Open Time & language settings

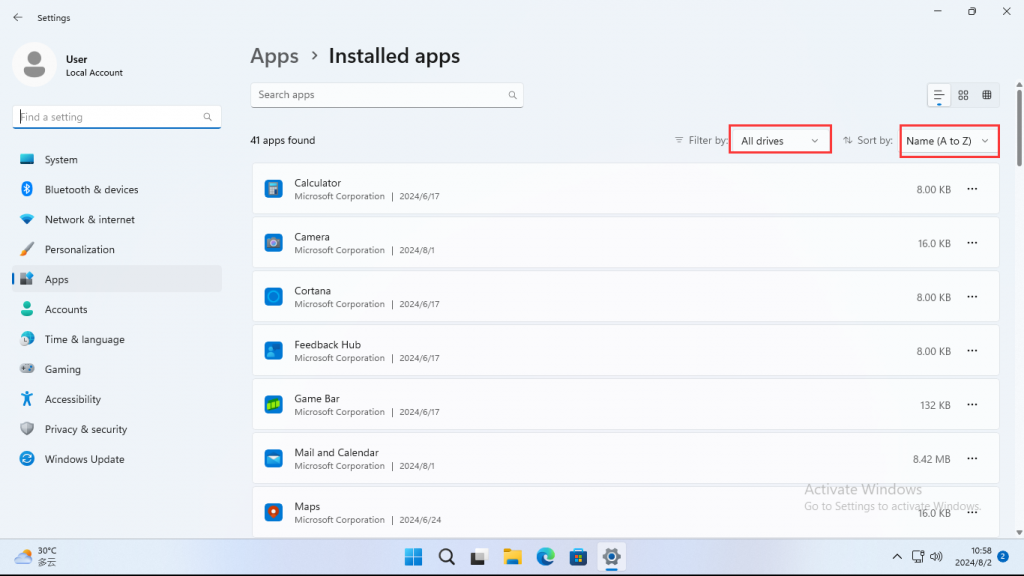[x=117, y=340]
